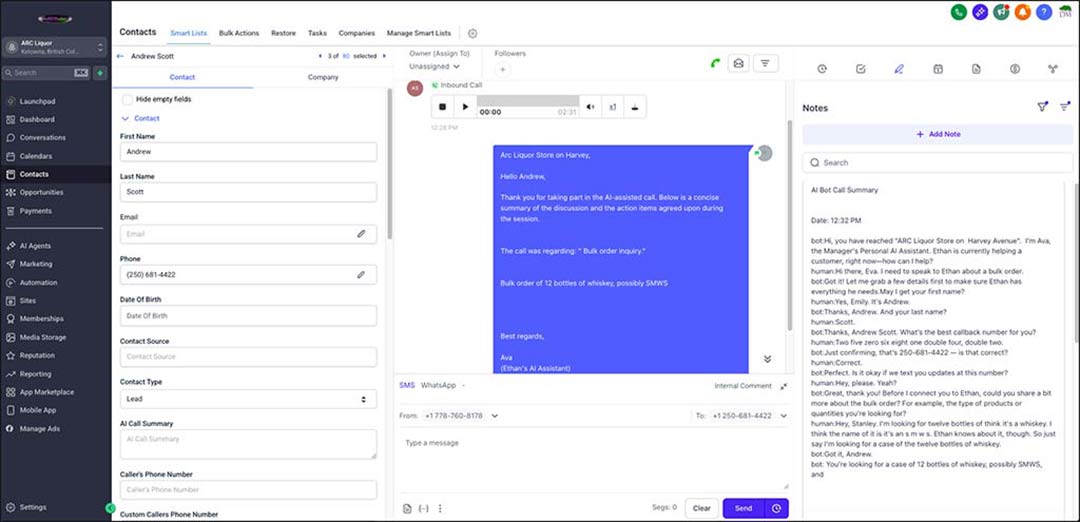Click the notes Search field
The image size is (1080, 522).
pyautogui.click(x=937, y=163)
